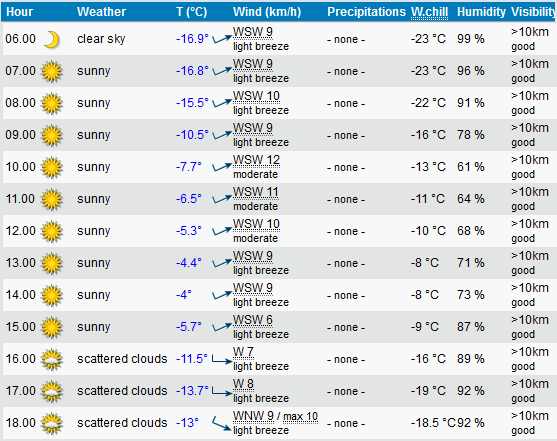Click the wind arrow icon at 06.00

point(222,39)
